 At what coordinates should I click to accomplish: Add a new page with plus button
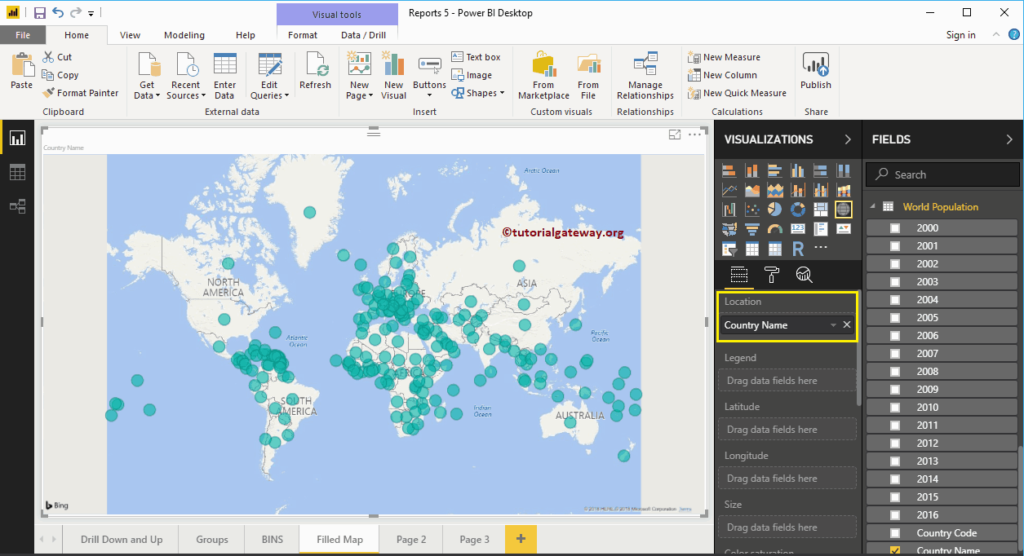(520, 539)
